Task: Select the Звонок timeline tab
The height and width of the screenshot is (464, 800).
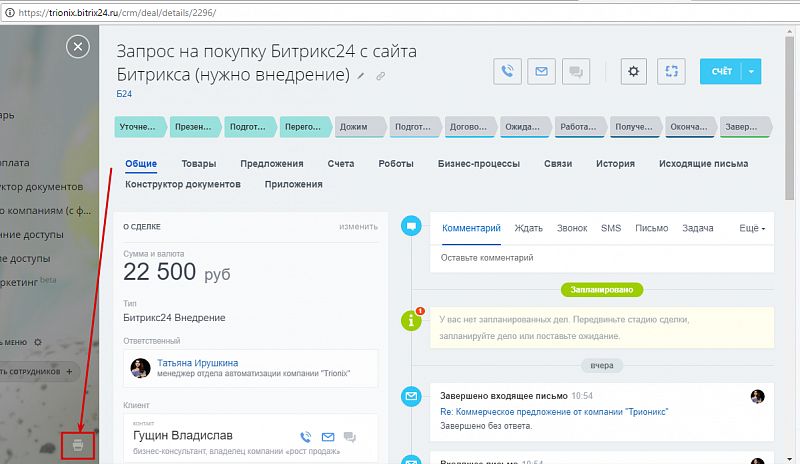Action: [572, 228]
